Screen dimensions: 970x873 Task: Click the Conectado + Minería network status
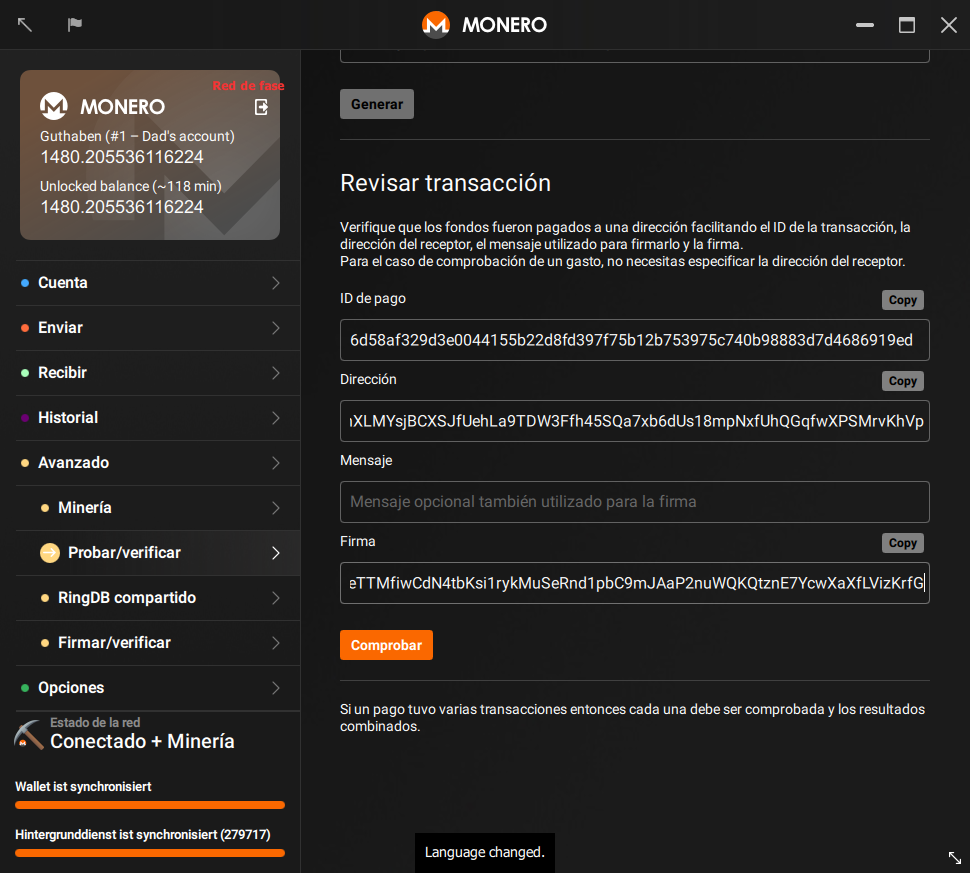[x=142, y=741]
